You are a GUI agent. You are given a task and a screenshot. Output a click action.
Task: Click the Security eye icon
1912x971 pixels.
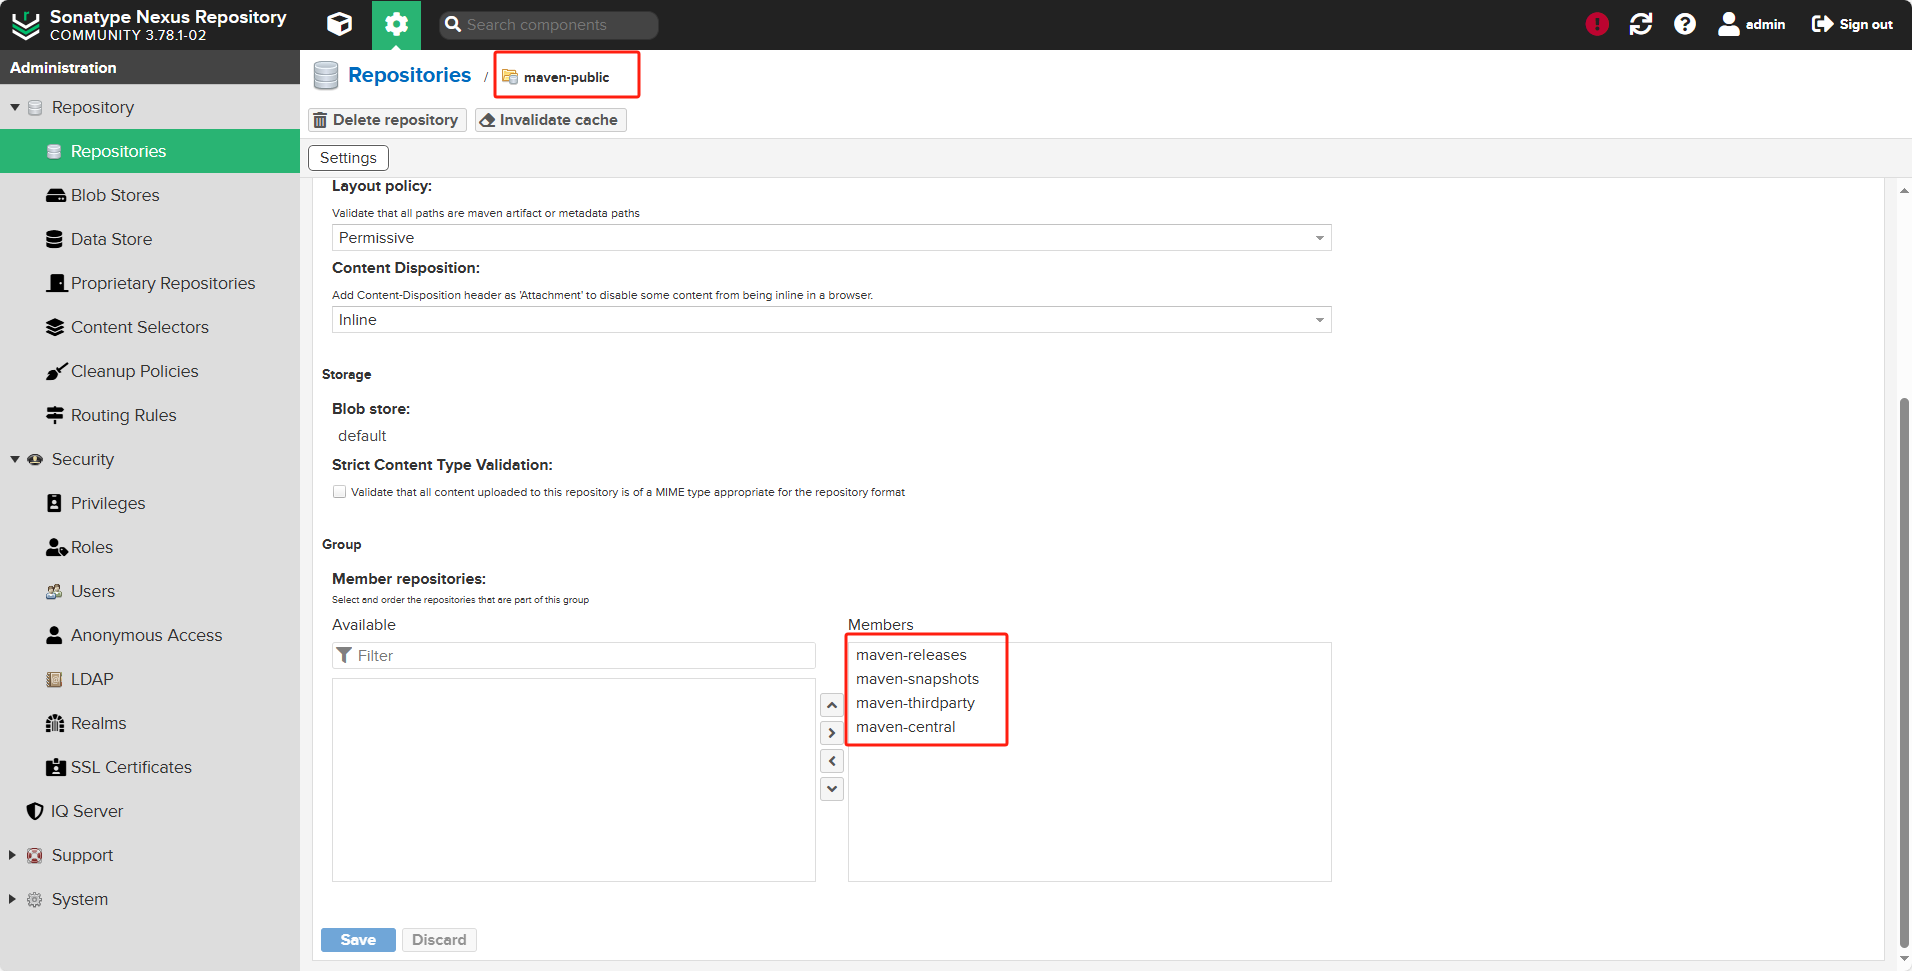(x=35, y=459)
